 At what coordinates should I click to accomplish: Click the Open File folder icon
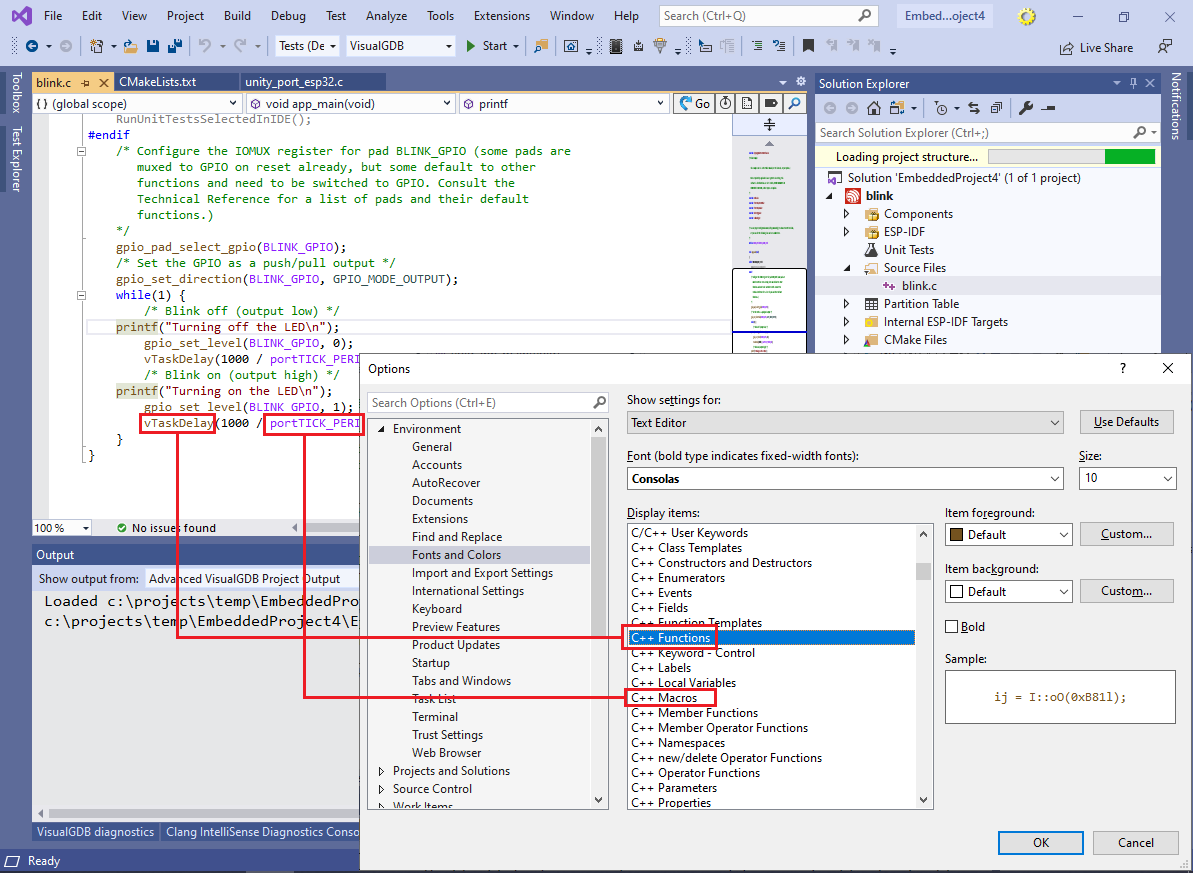[x=130, y=46]
